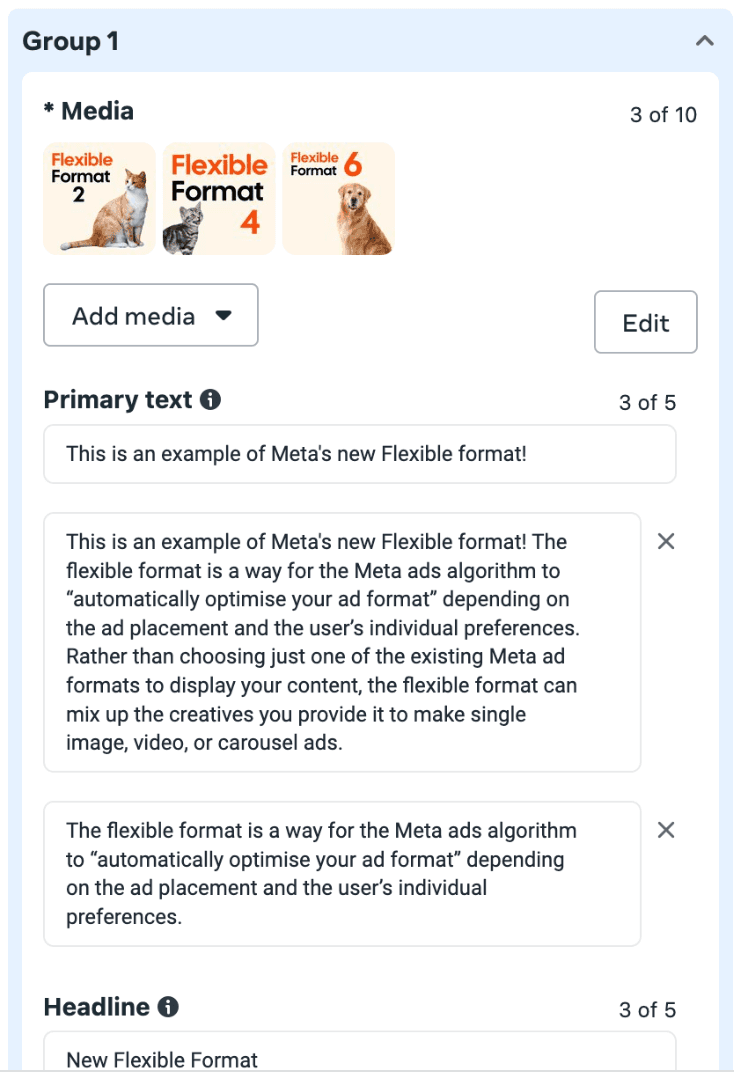Click the Edit button for media

(646, 322)
